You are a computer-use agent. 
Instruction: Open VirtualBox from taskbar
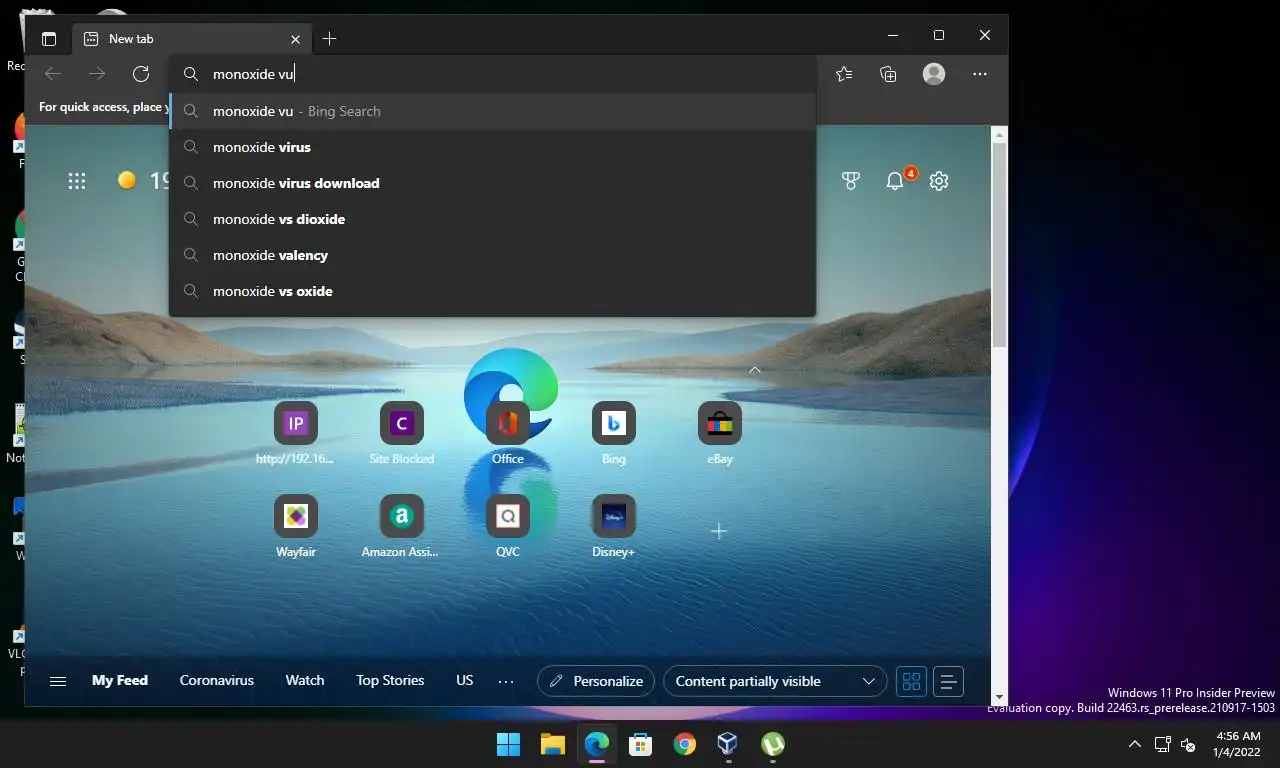(x=728, y=744)
